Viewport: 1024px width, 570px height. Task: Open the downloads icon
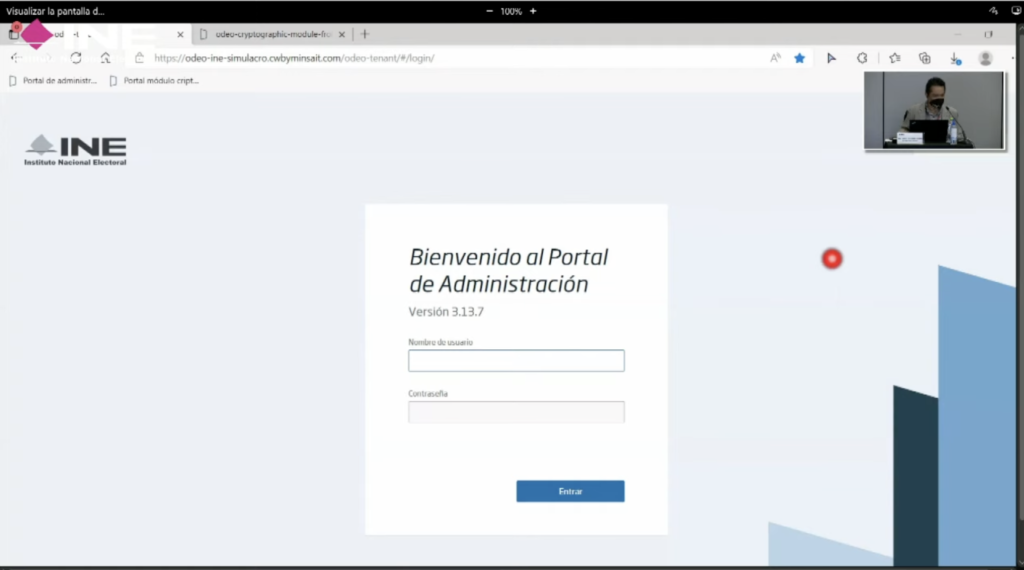click(954, 58)
